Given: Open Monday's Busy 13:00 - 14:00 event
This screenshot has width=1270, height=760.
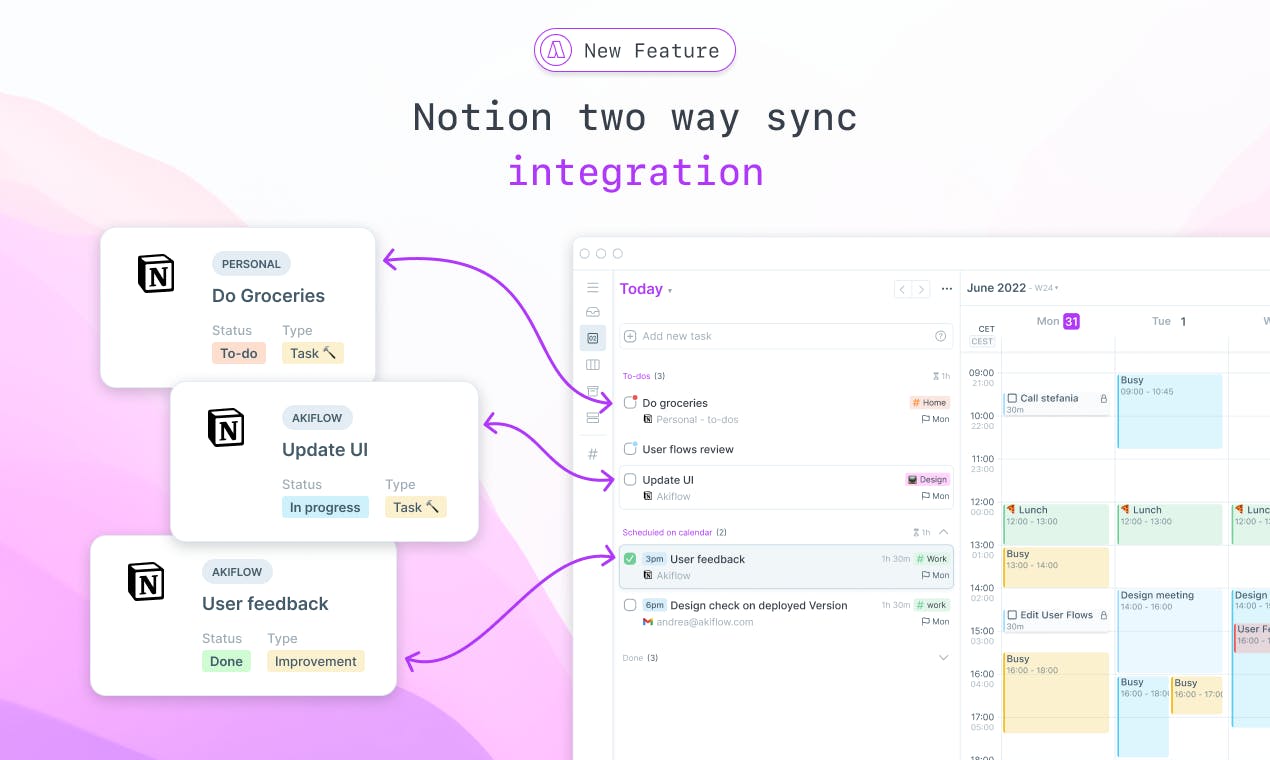Looking at the screenshot, I should 1056,567.
